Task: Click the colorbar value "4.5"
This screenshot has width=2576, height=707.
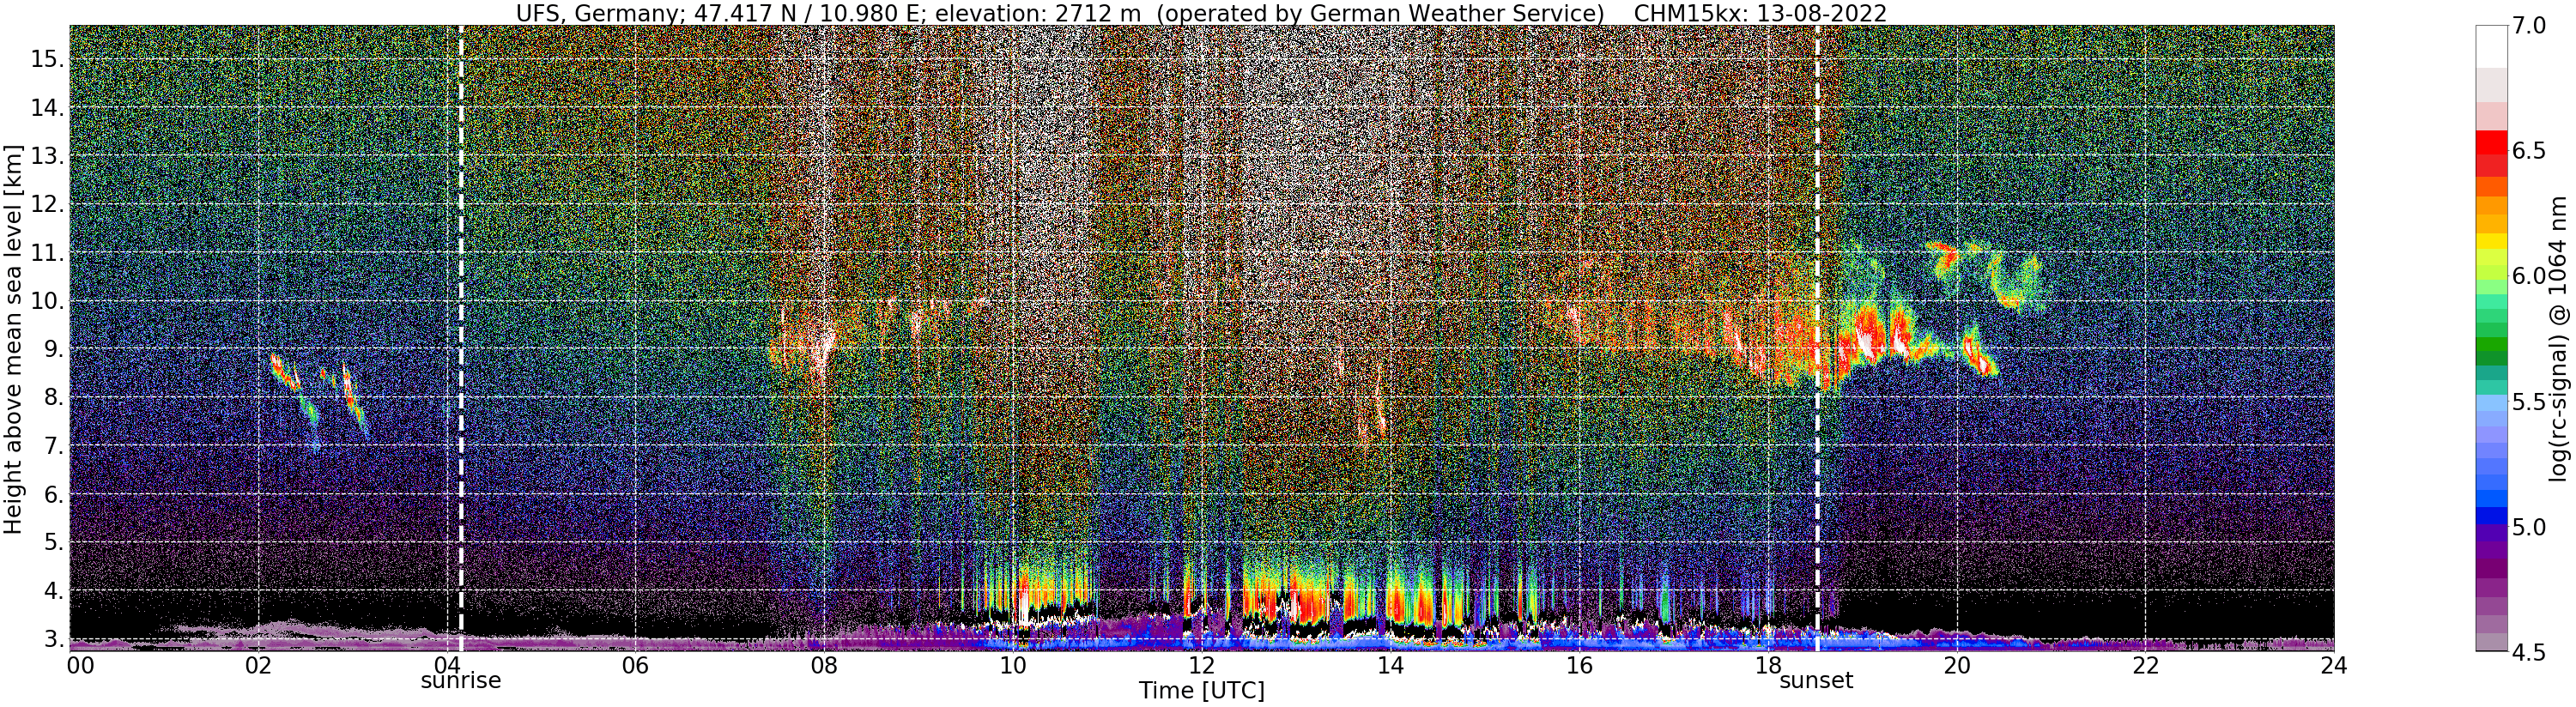Action: (x=2529, y=653)
